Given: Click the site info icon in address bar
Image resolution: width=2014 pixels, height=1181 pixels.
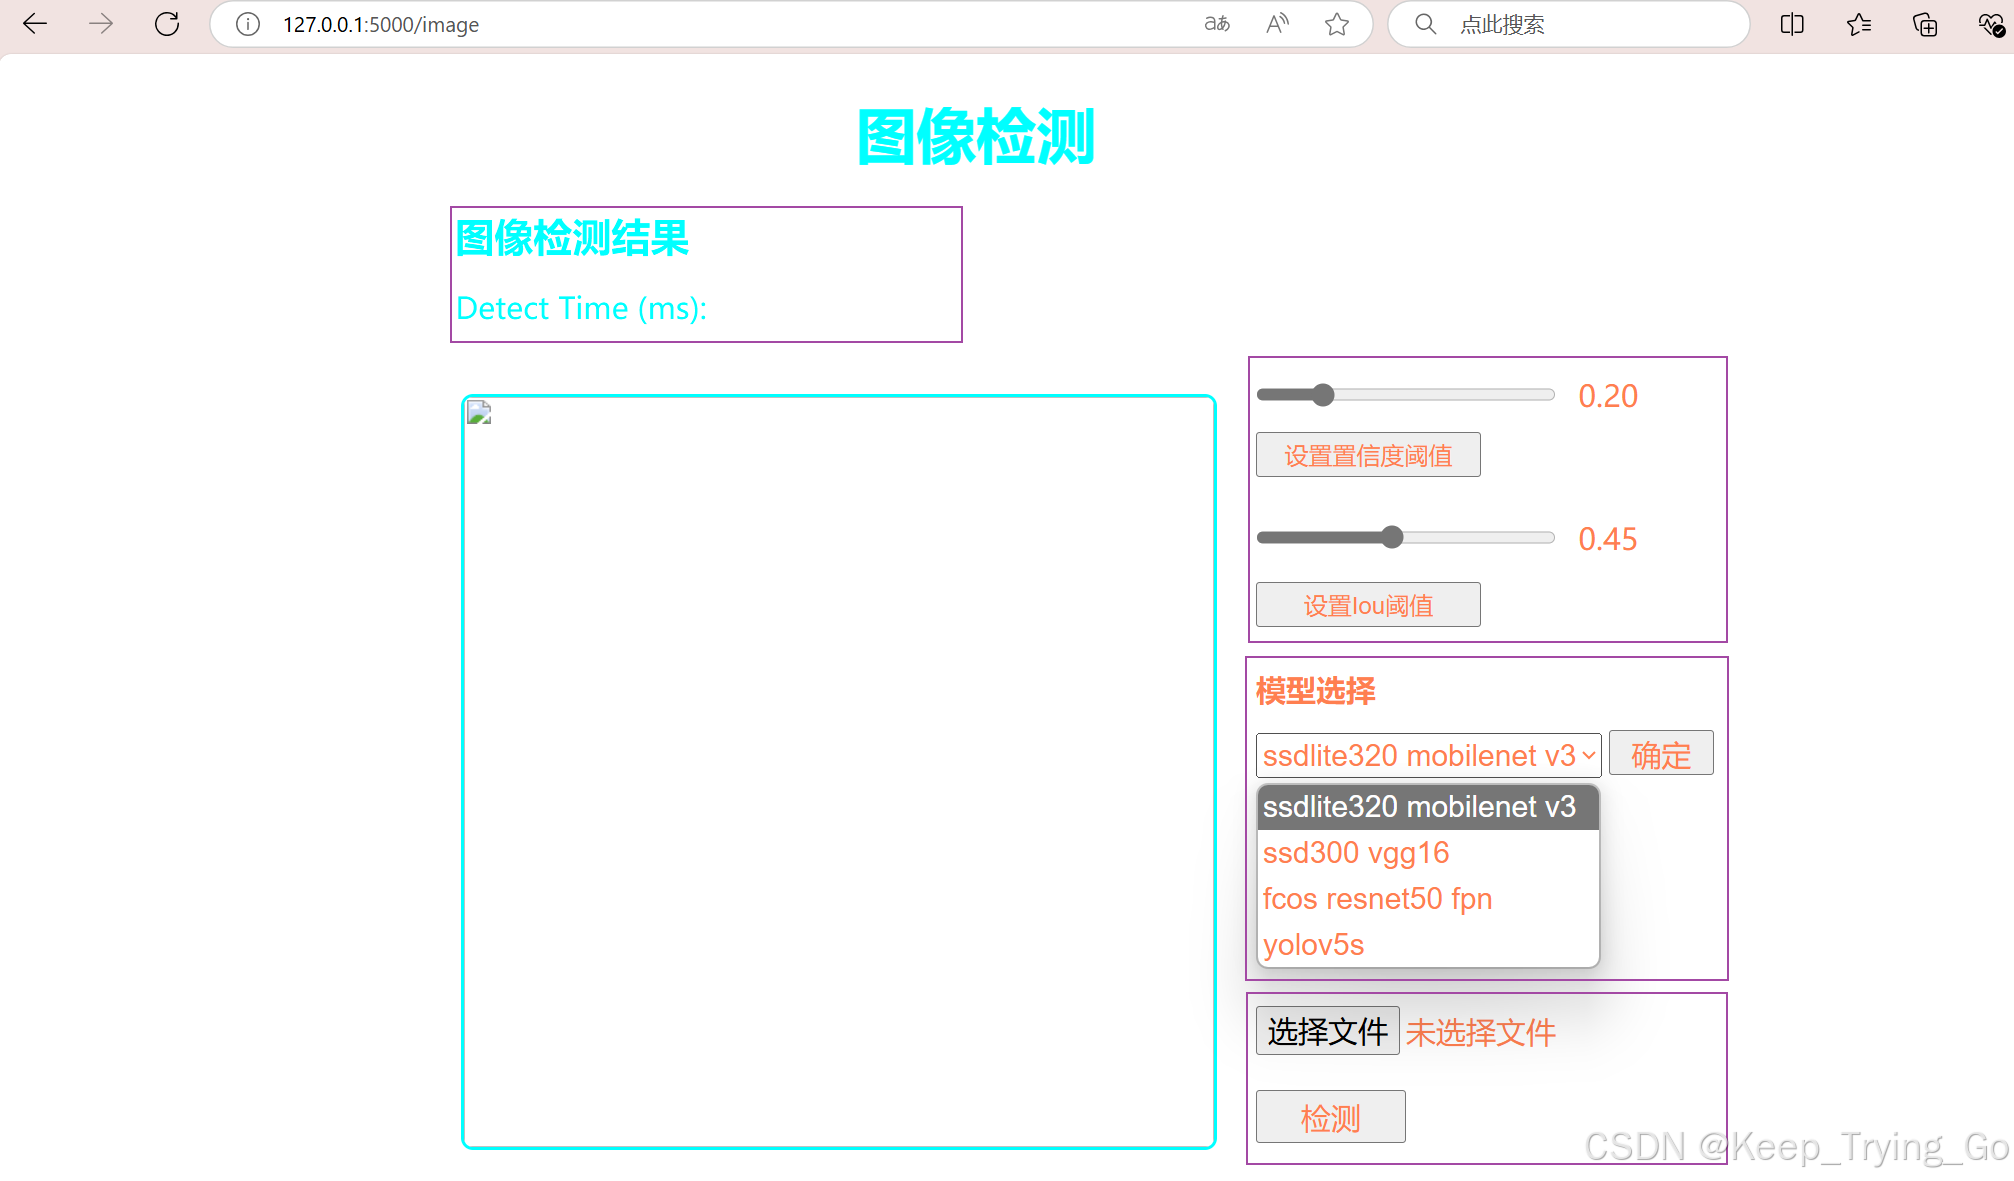Looking at the screenshot, I should pyautogui.click(x=248, y=24).
